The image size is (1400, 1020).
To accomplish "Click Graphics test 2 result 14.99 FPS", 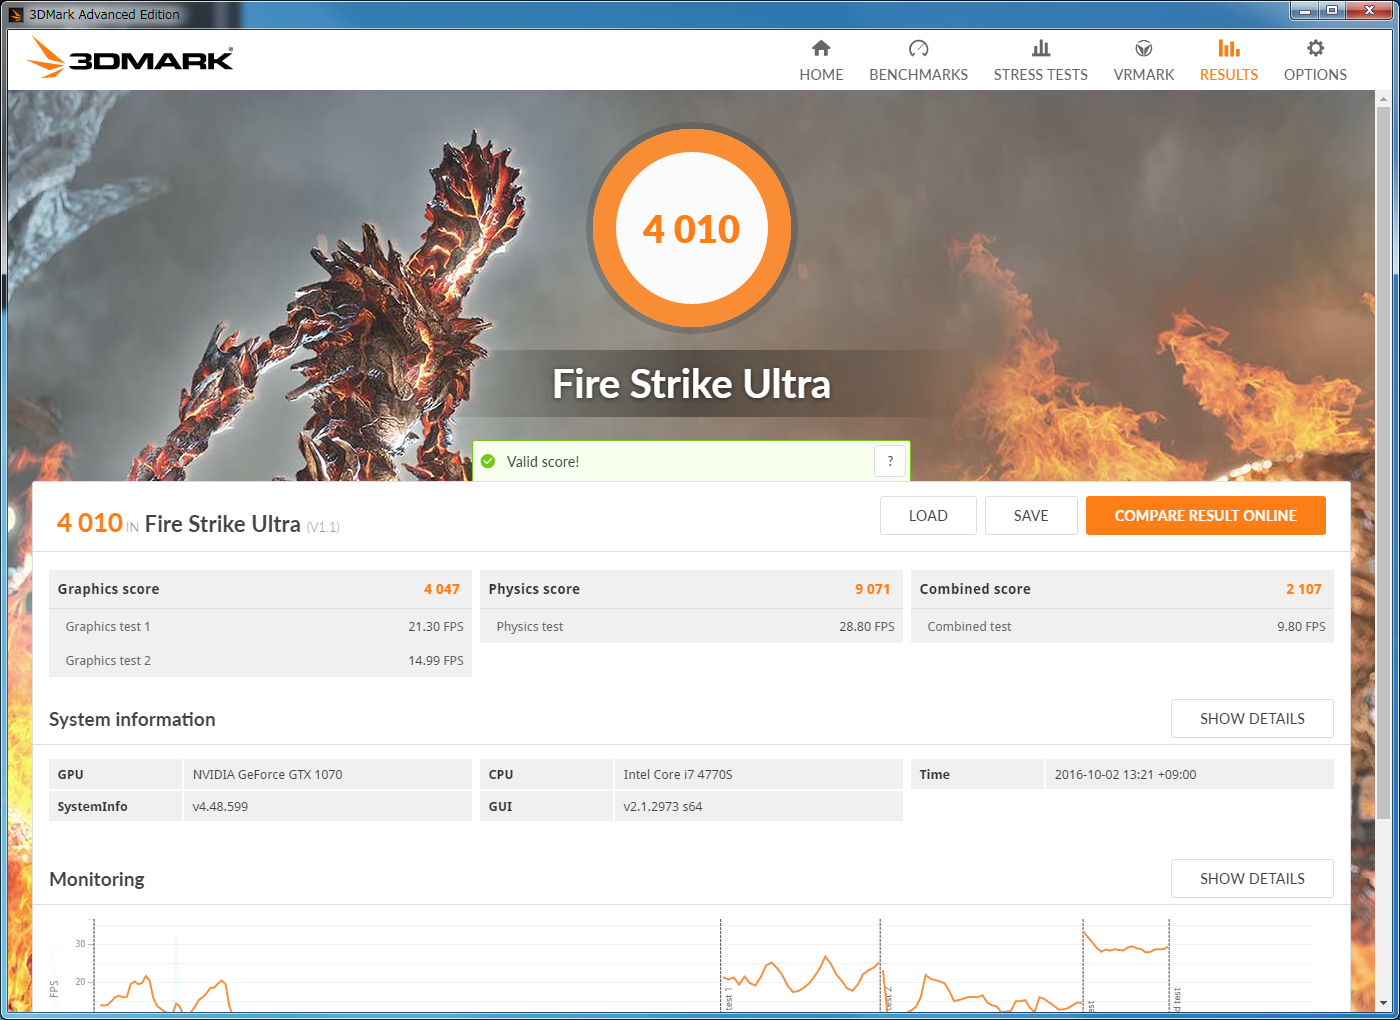I will tap(436, 661).
